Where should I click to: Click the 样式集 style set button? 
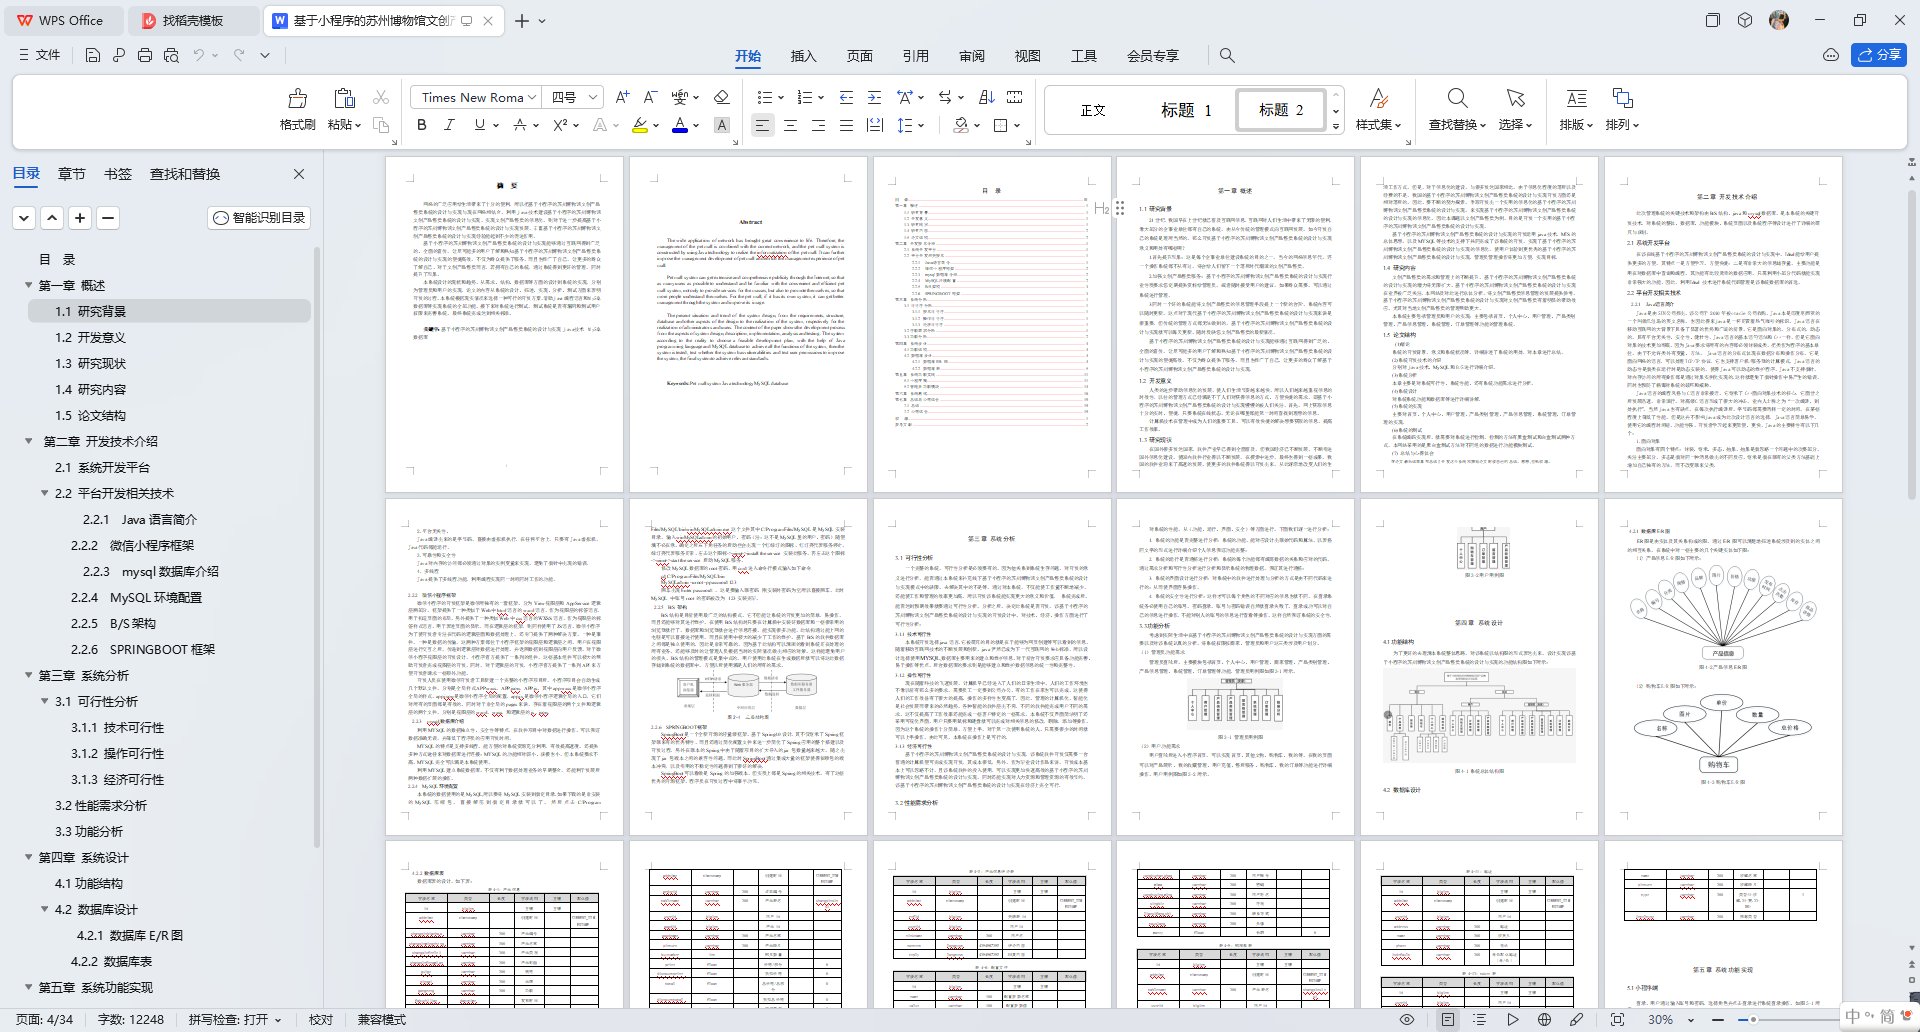(1378, 110)
